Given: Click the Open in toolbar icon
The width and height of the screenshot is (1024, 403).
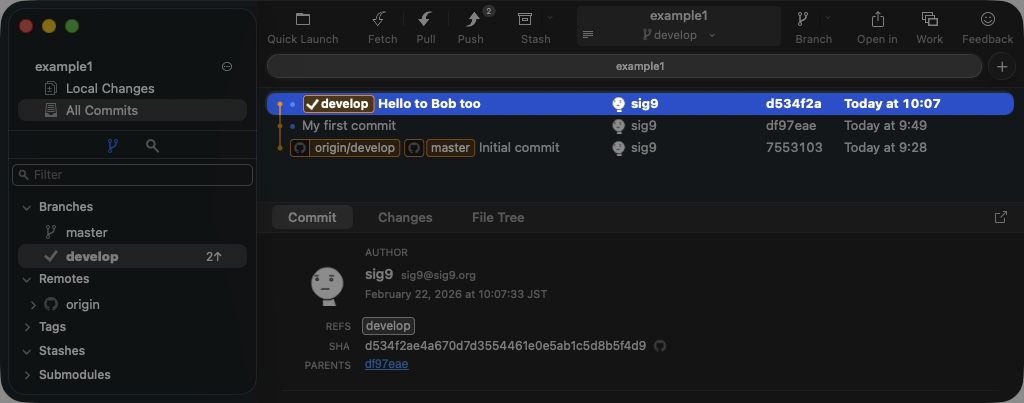Looking at the screenshot, I should tap(877, 20).
